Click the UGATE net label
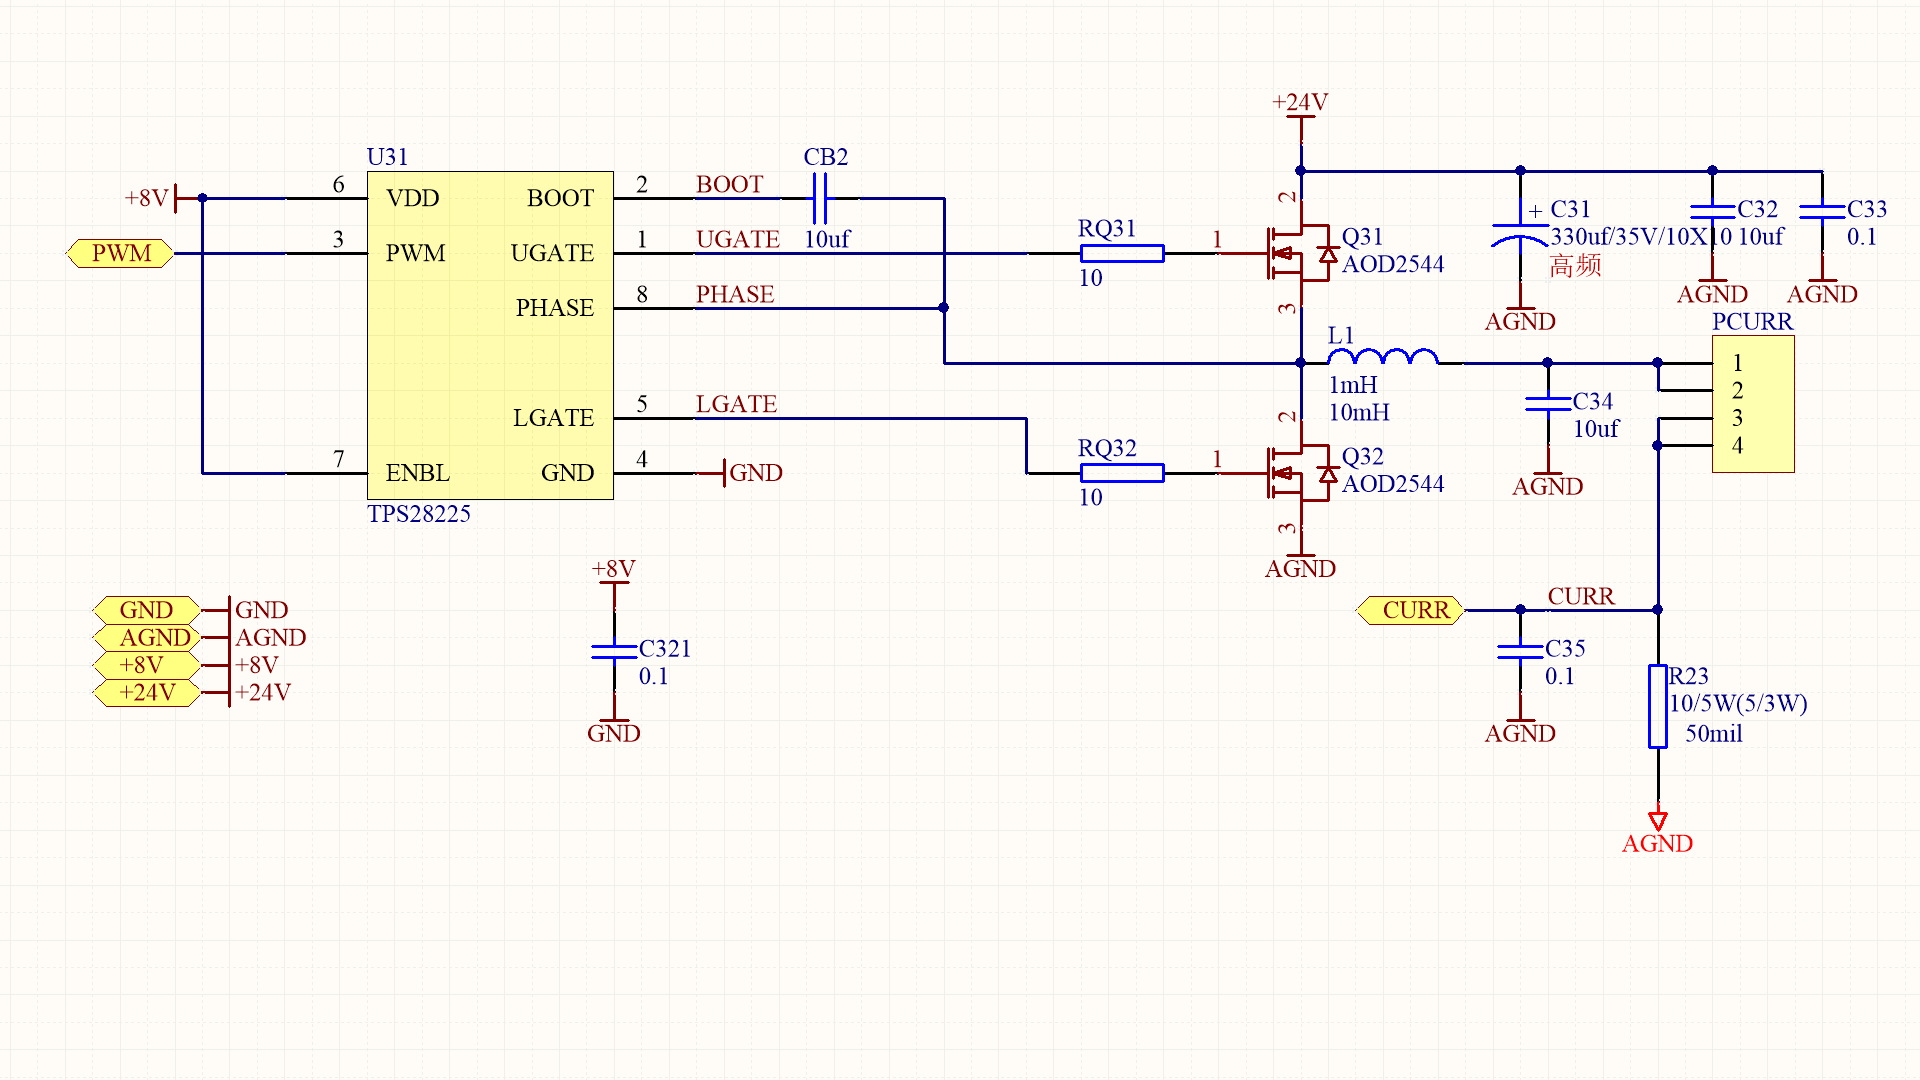The image size is (1920, 1080). click(737, 240)
